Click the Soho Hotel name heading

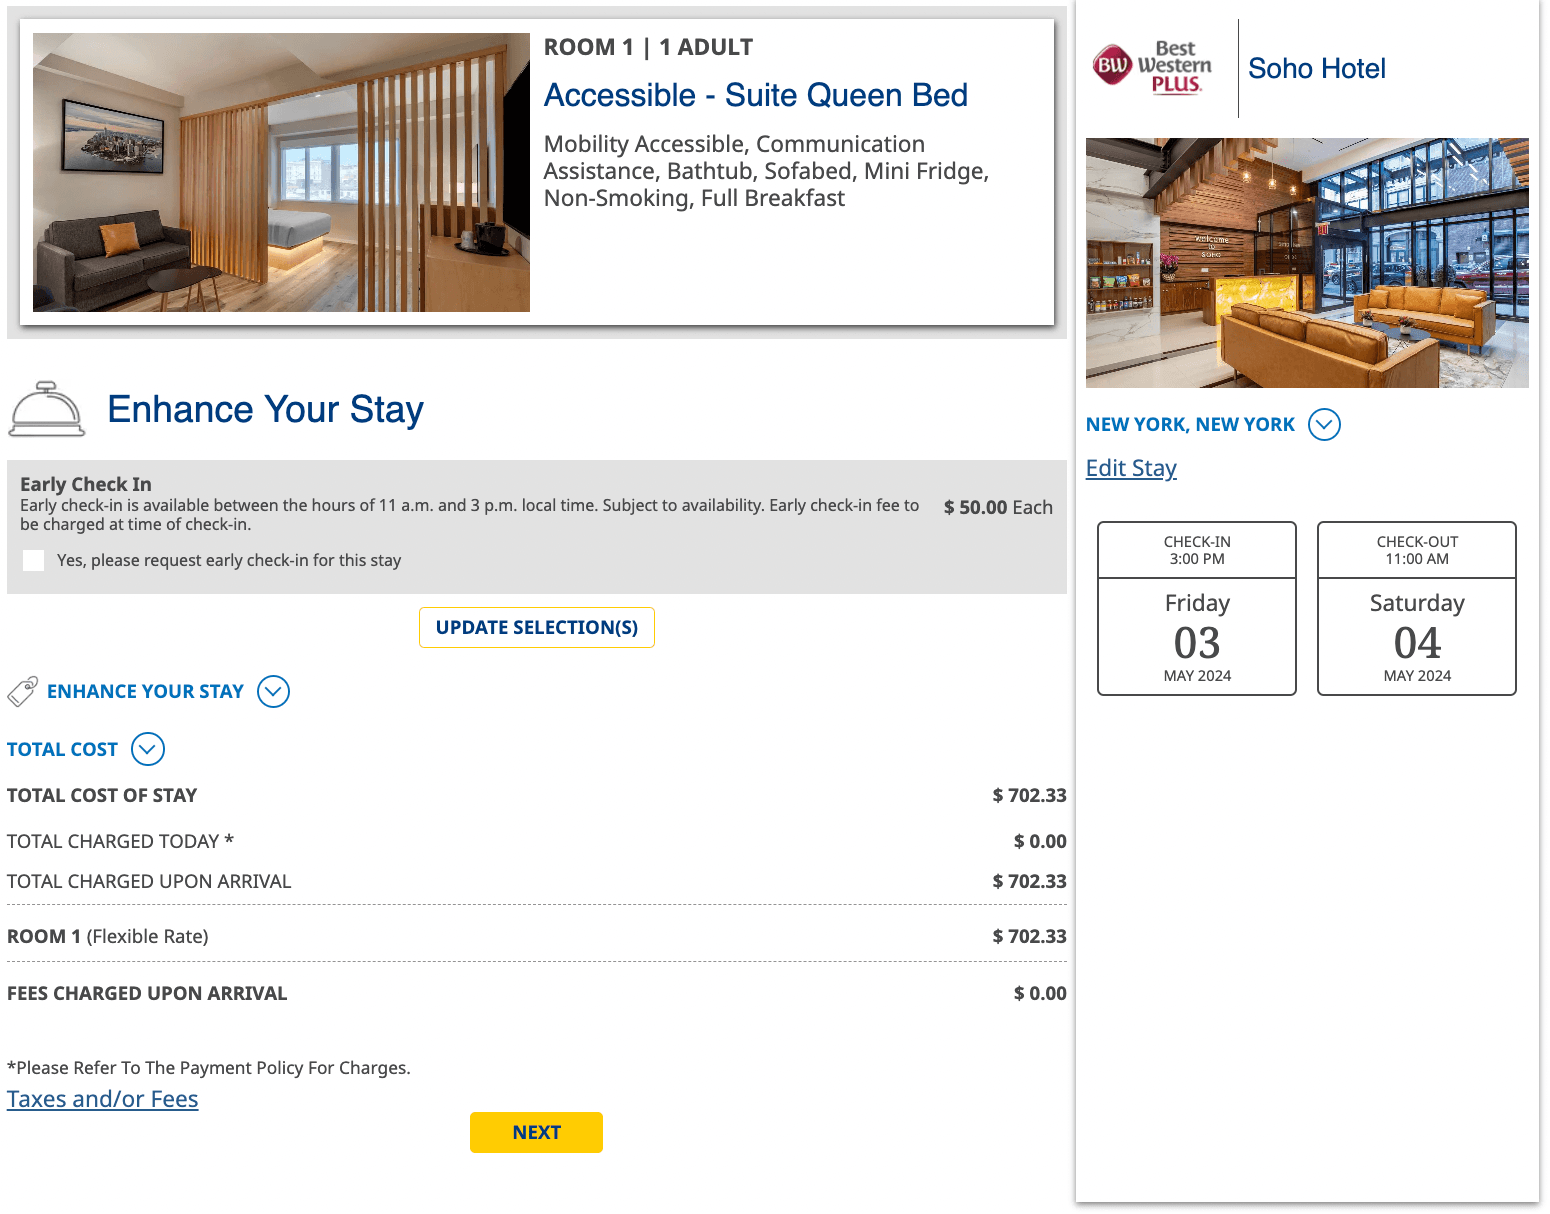pyautogui.click(x=1316, y=68)
